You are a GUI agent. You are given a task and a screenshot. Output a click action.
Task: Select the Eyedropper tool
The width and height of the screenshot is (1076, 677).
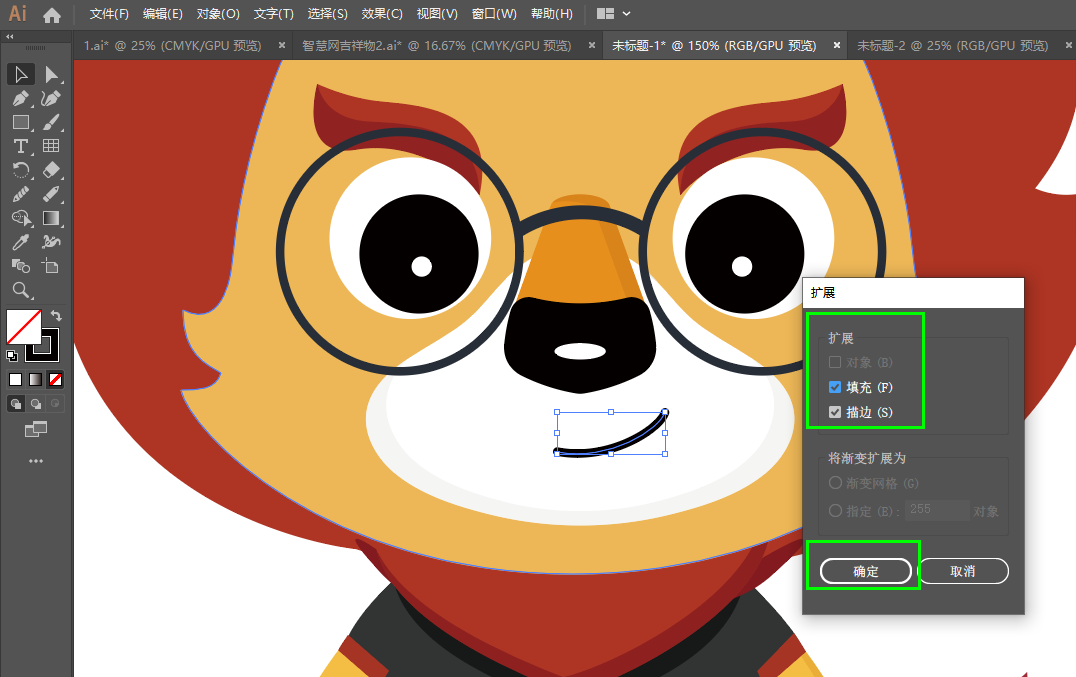point(21,242)
